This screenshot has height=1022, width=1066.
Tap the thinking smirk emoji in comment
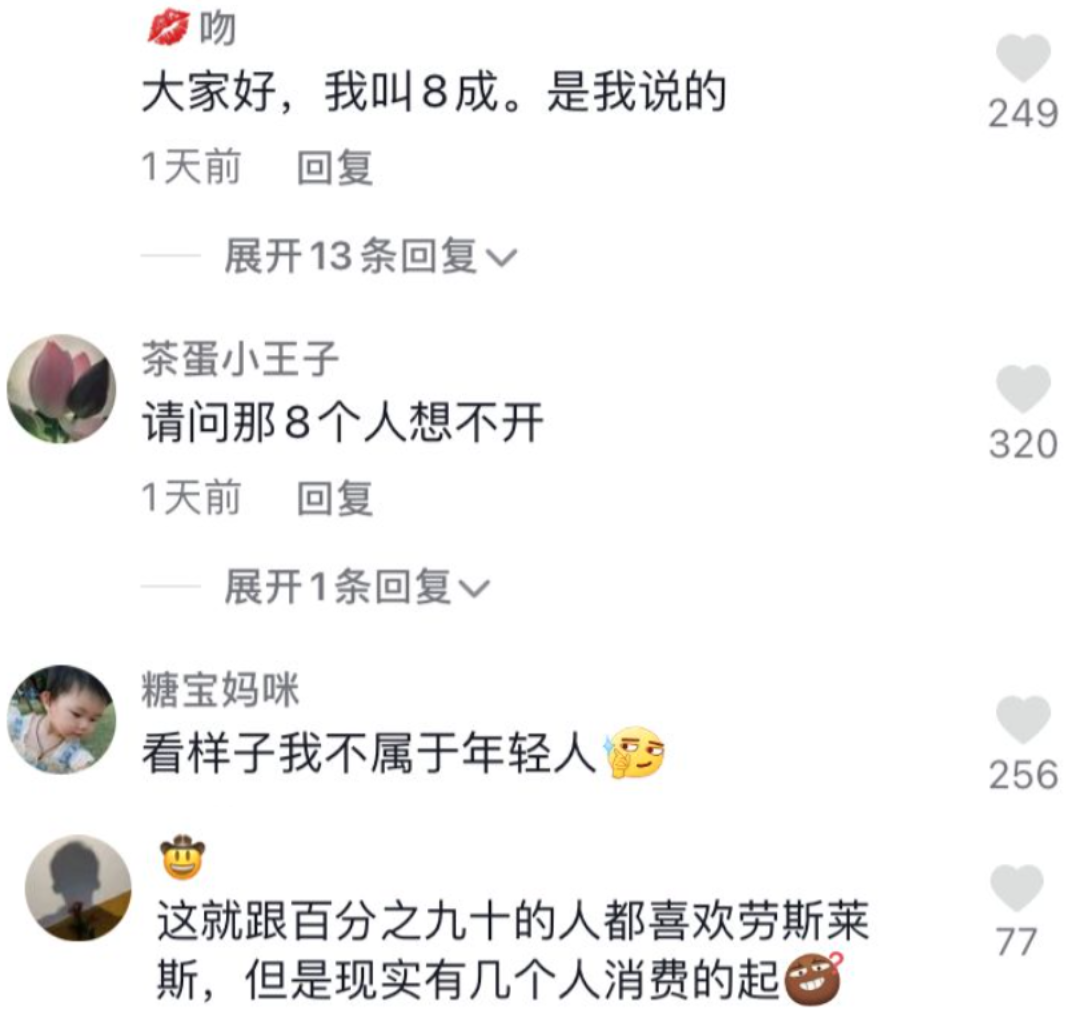click(633, 753)
